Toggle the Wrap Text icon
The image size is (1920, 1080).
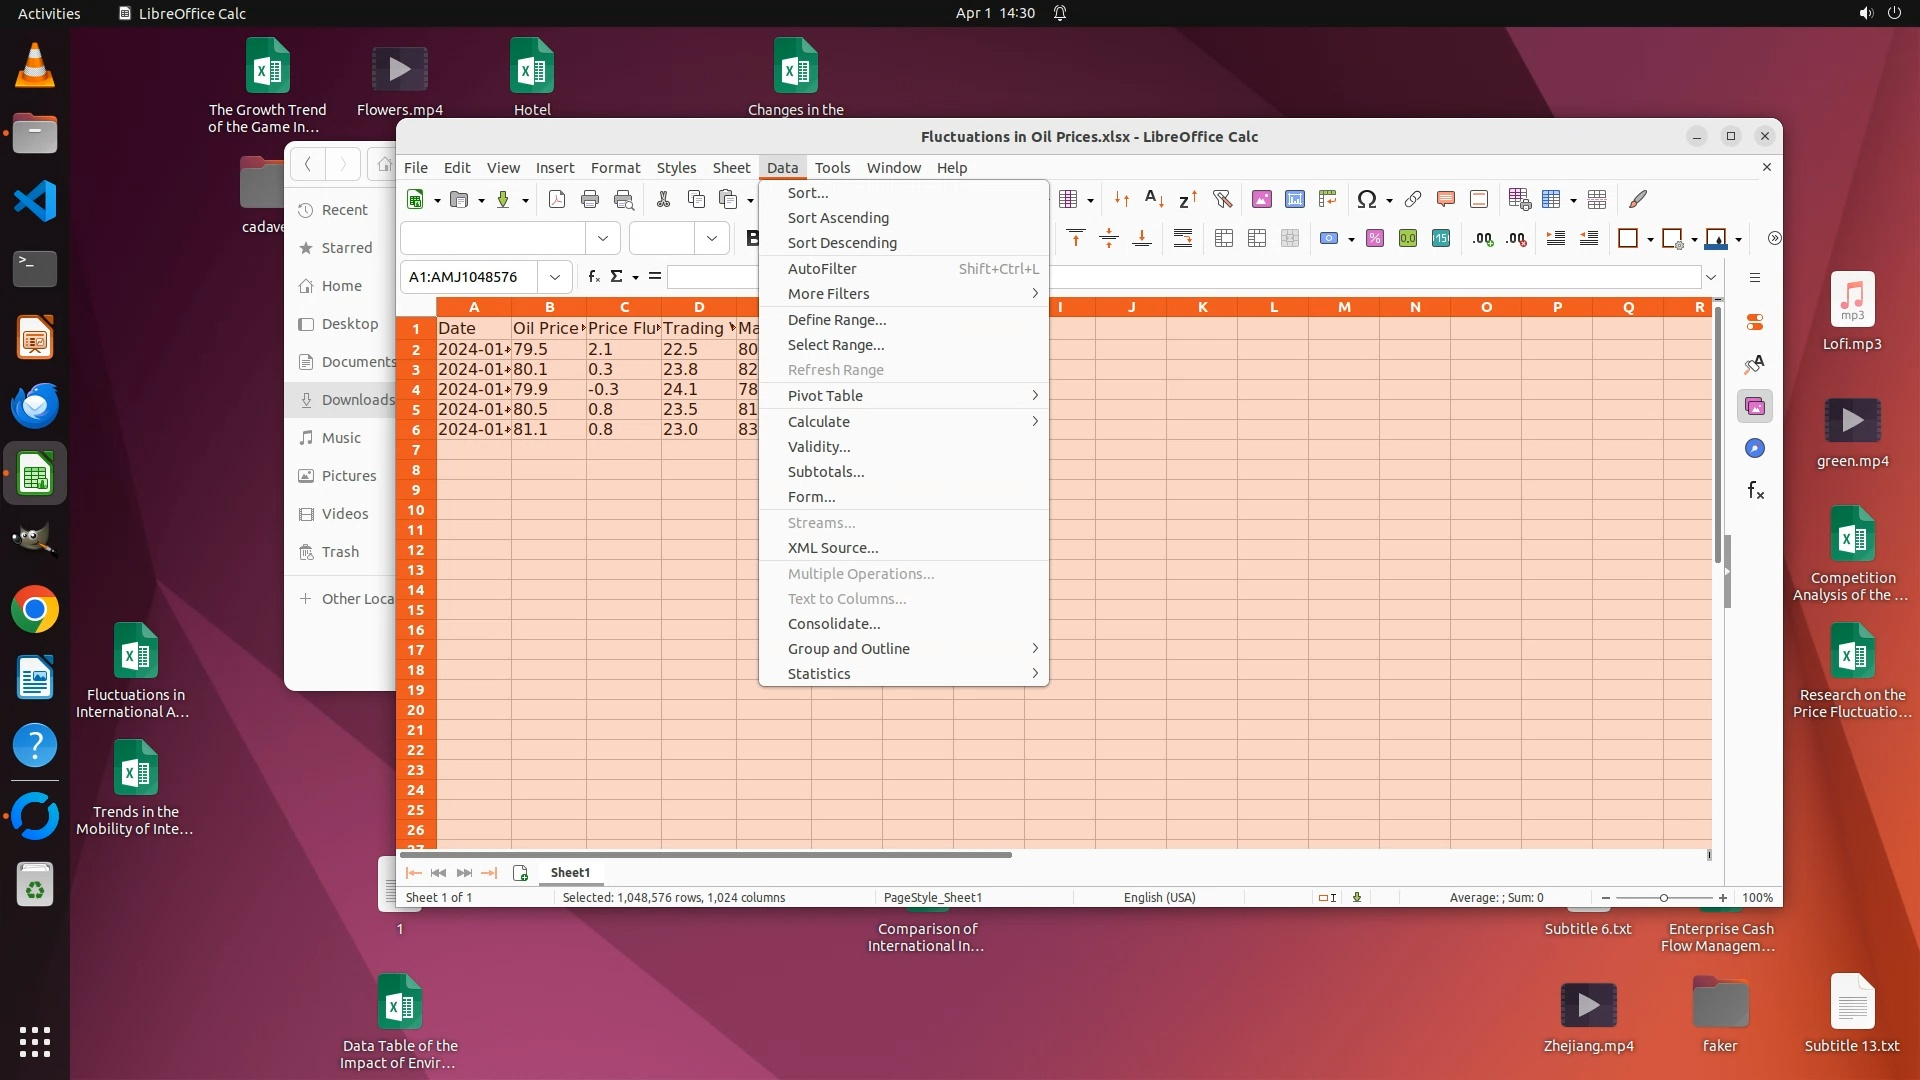point(1183,238)
